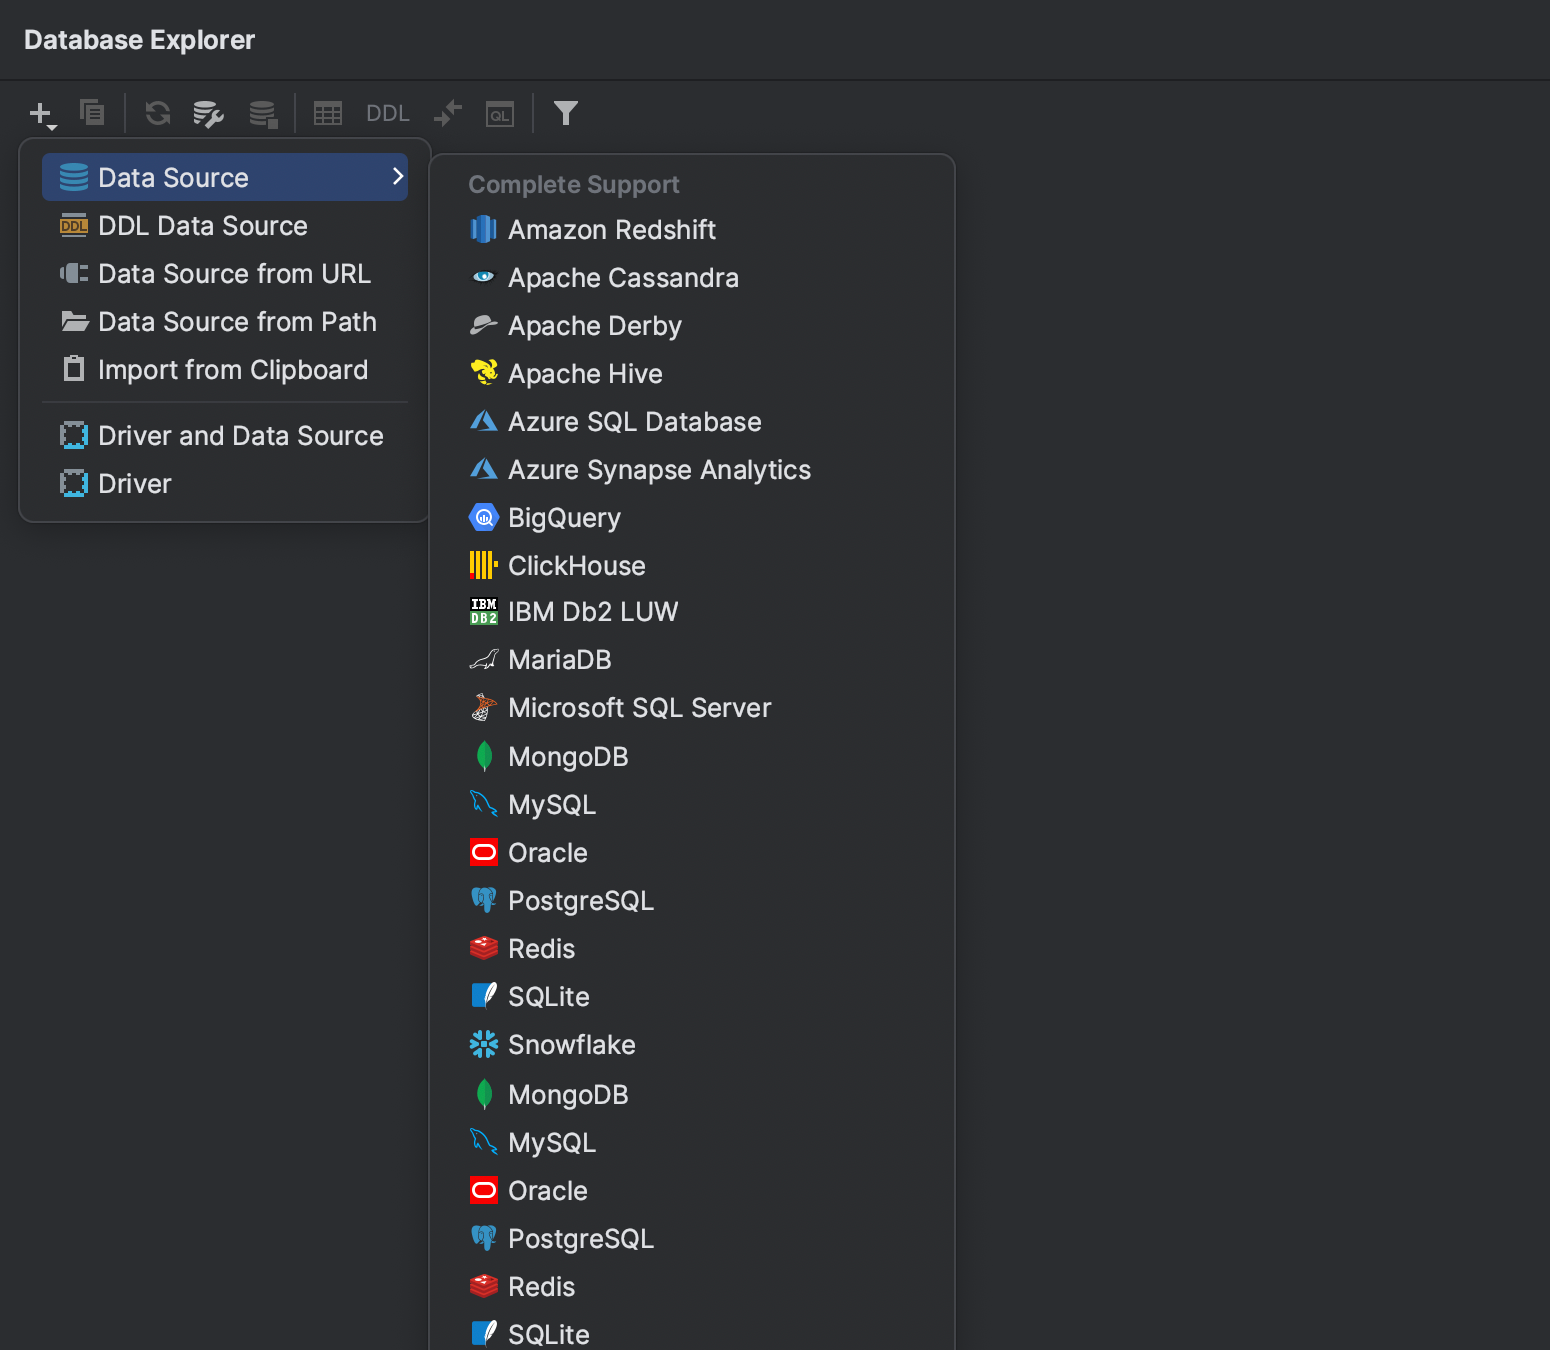Viewport: 1550px width, 1350px height.
Task: Click the Detach database icon
Action: 263,113
